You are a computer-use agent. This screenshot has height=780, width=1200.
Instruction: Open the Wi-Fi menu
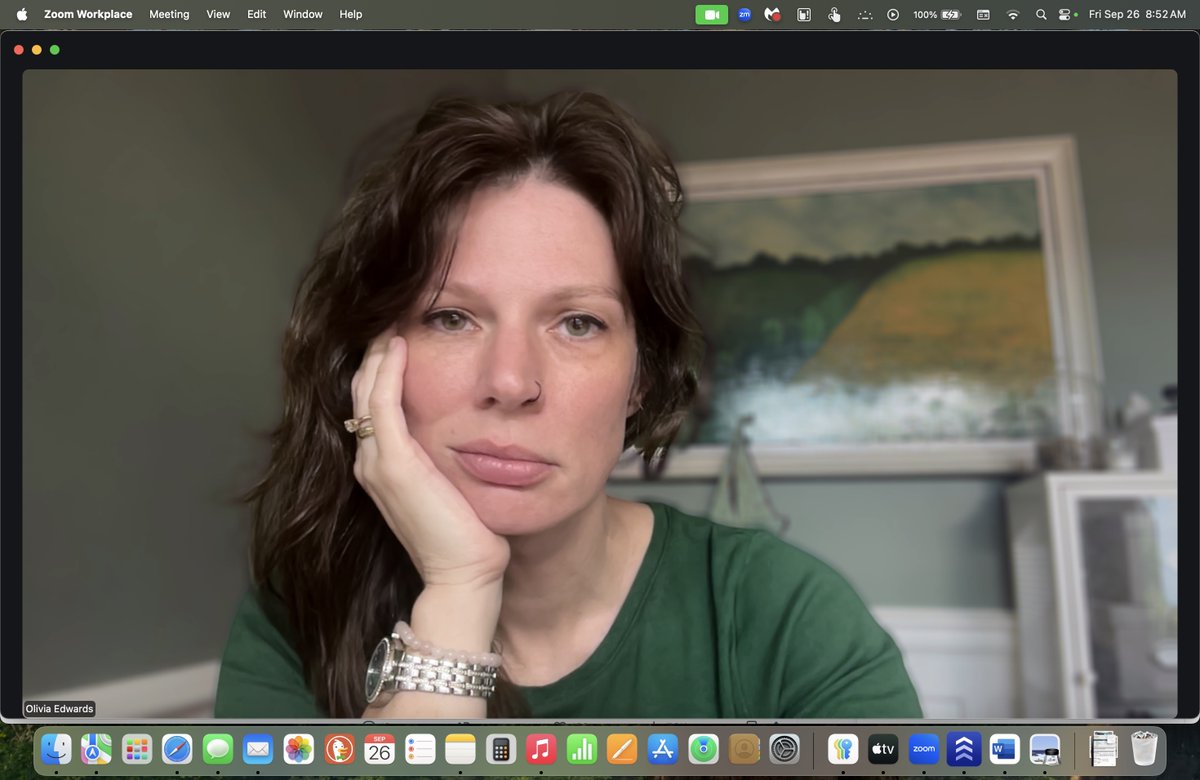[x=1012, y=14]
